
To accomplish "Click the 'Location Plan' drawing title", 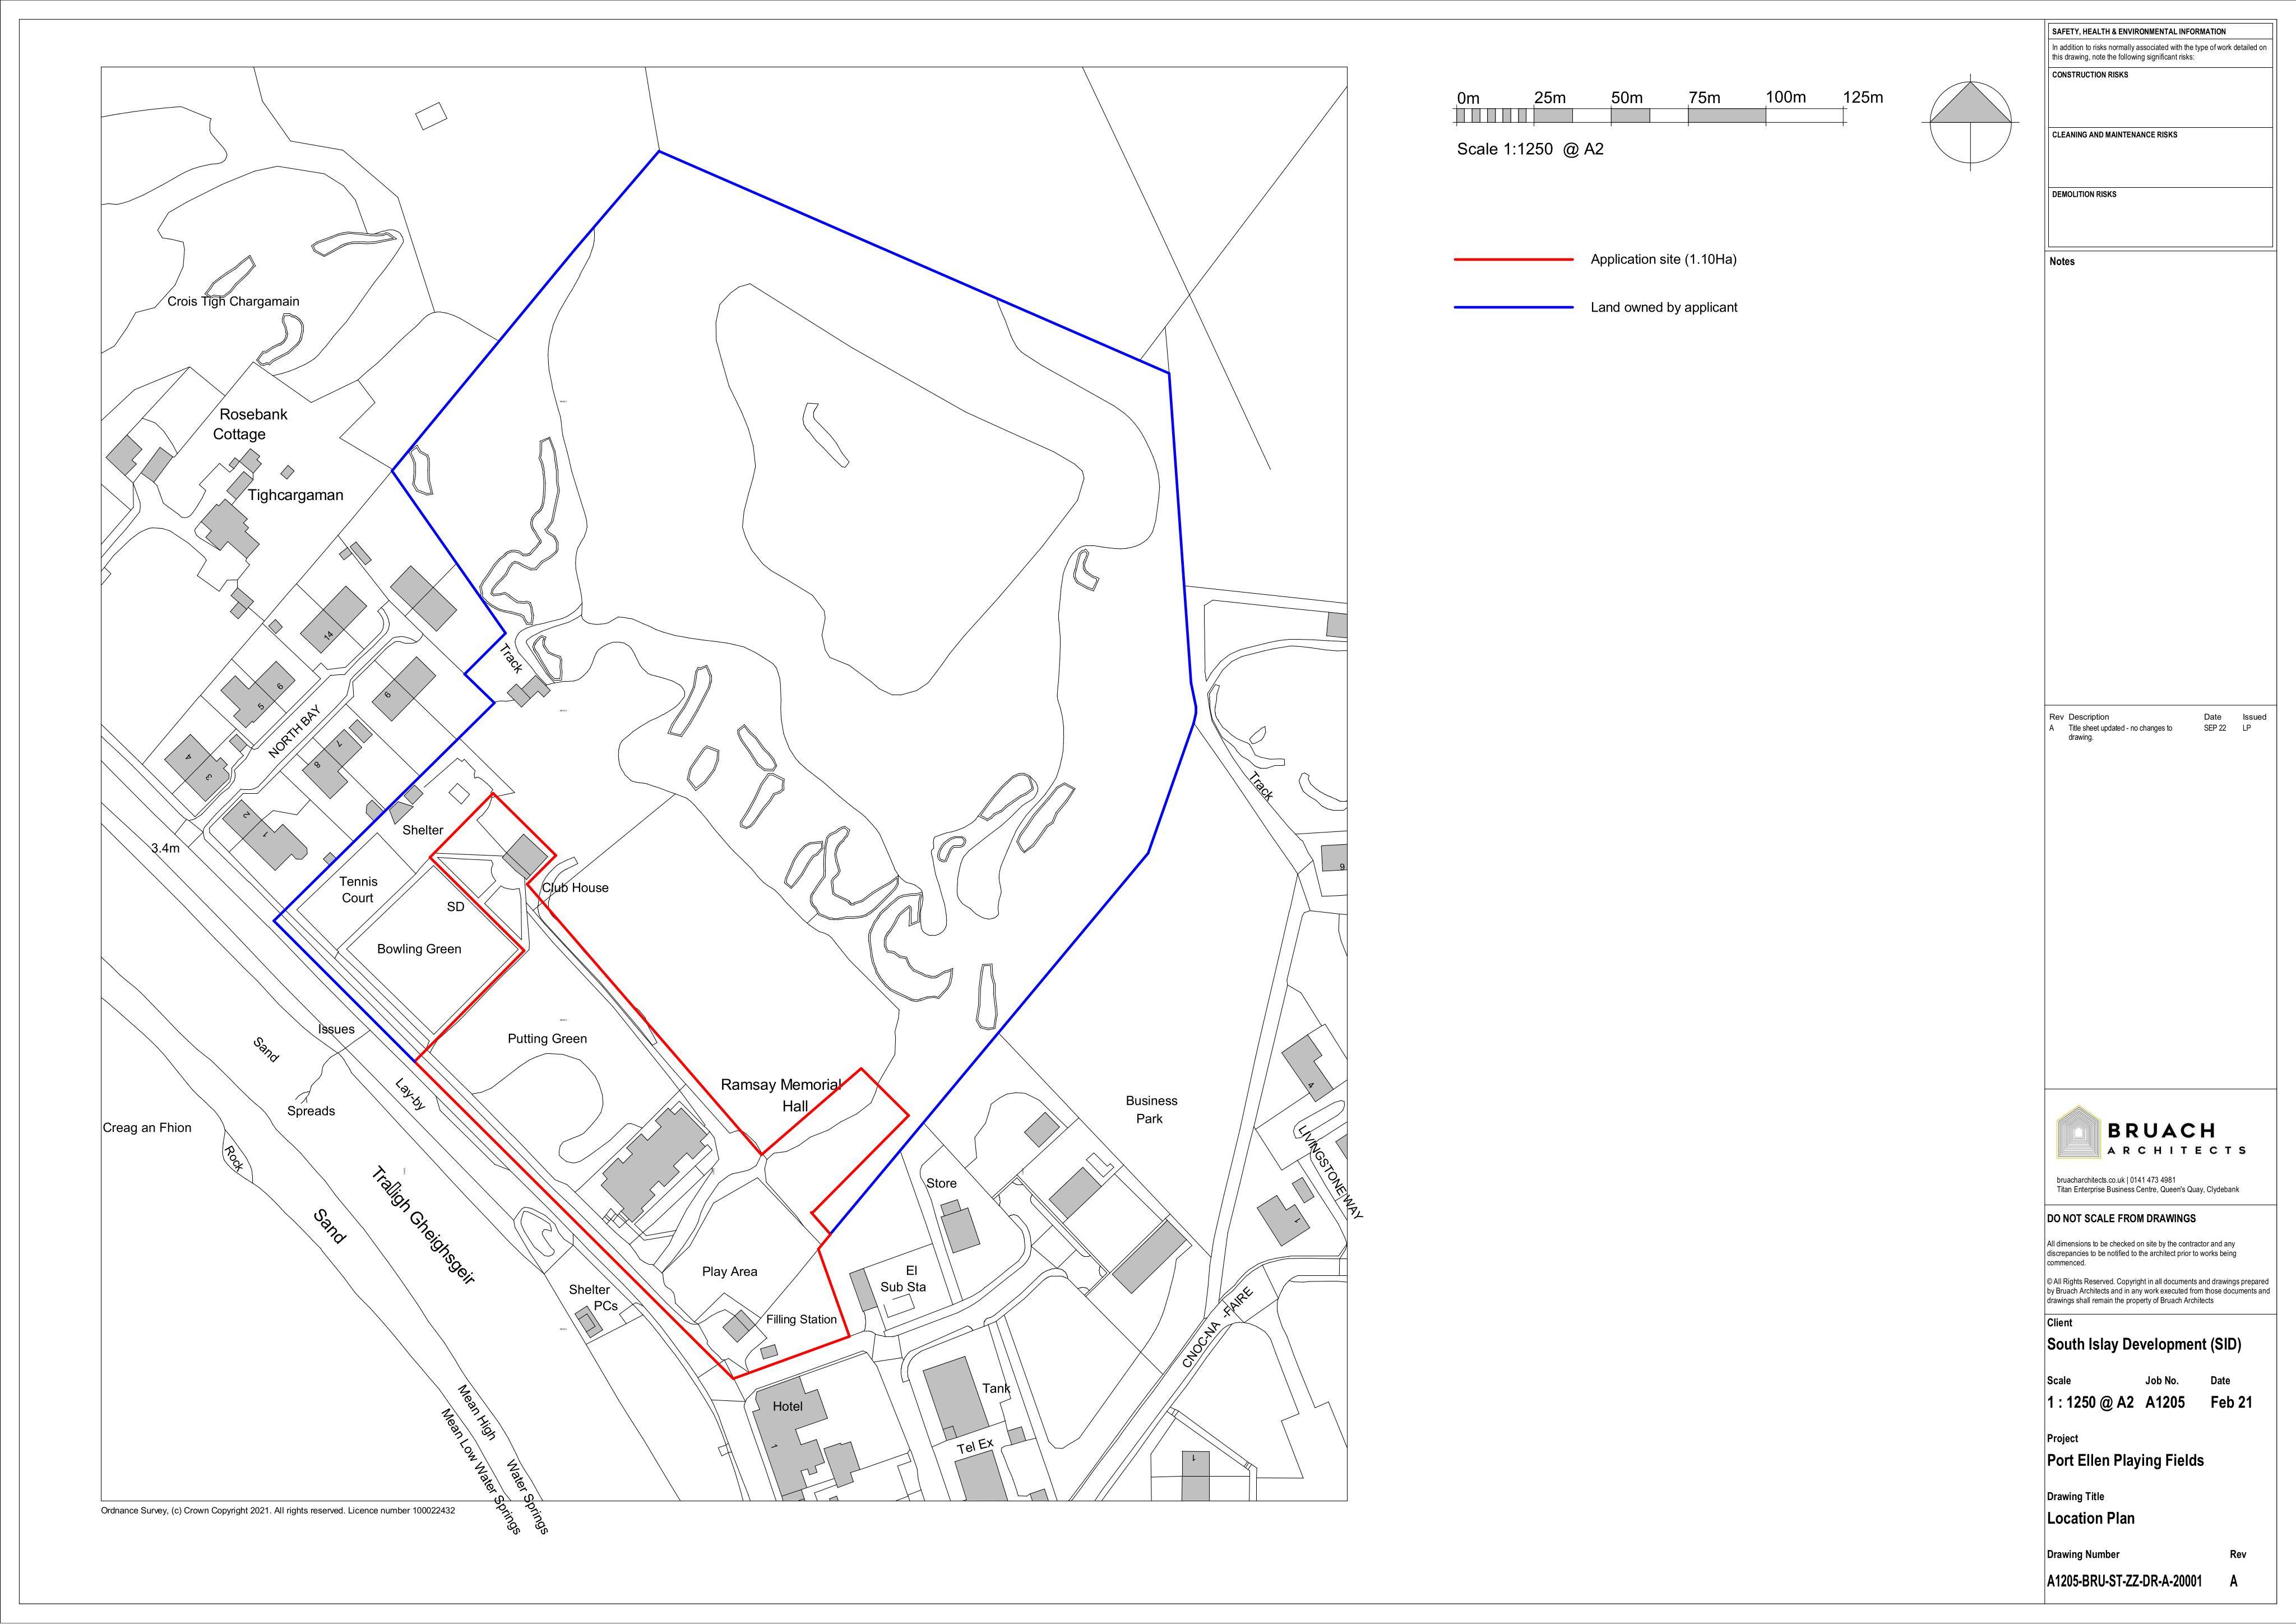I will [x=2090, y=1518].
